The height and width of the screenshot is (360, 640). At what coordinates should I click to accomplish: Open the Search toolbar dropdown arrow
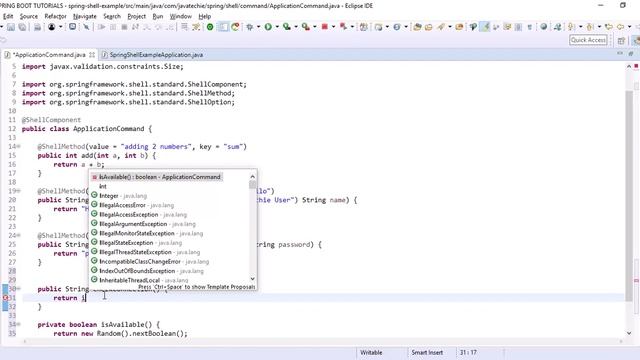(x=450, y=27)
